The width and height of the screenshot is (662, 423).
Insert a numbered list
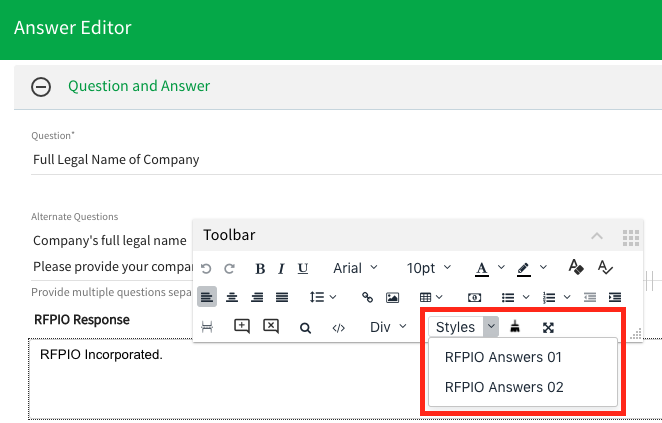click(x=549, y=298)
